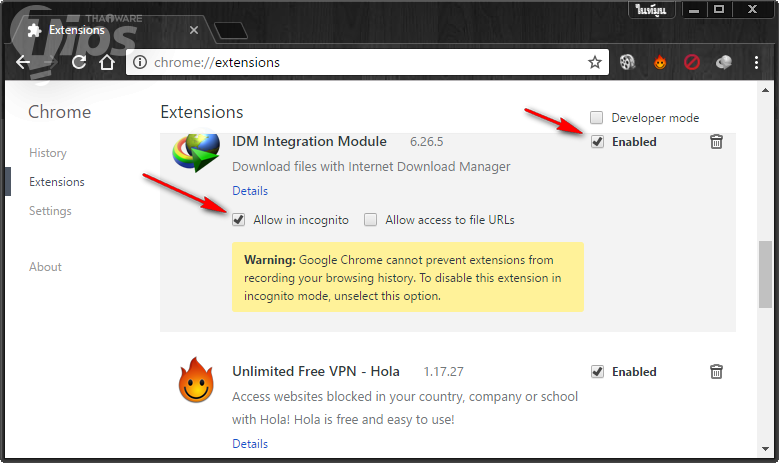Click the film reel extension toolbar icon
Screen dimensions: 779x463
coord(627,62)
